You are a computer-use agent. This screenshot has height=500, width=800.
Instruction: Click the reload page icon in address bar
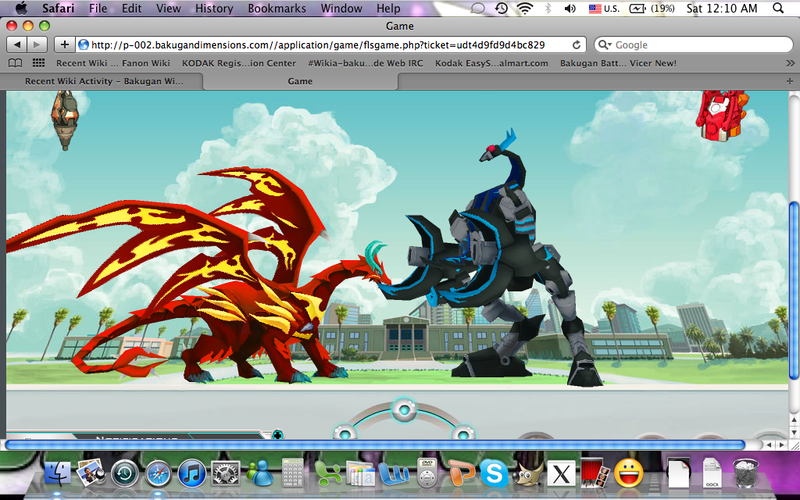coord(577,45)
